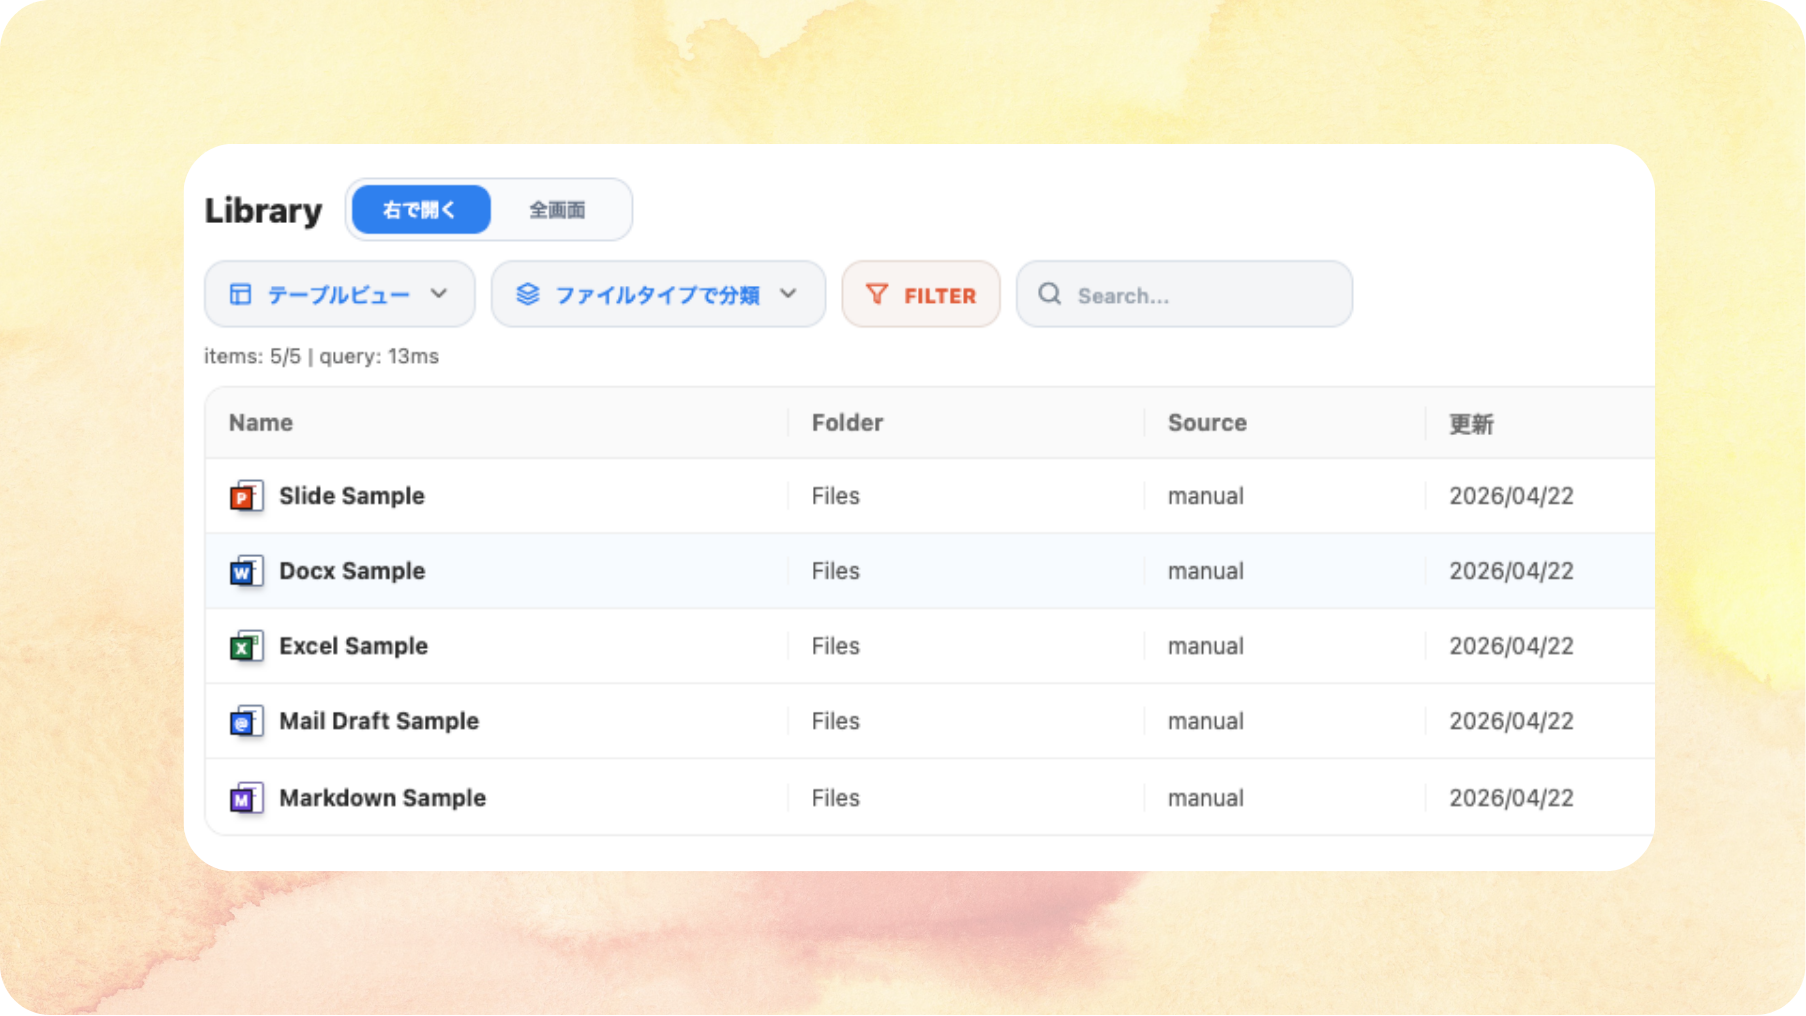Click the manual source cell of Mail Draft Sample
1806x1016 pixels.
pyautogui.click(x=1206, y=721)
